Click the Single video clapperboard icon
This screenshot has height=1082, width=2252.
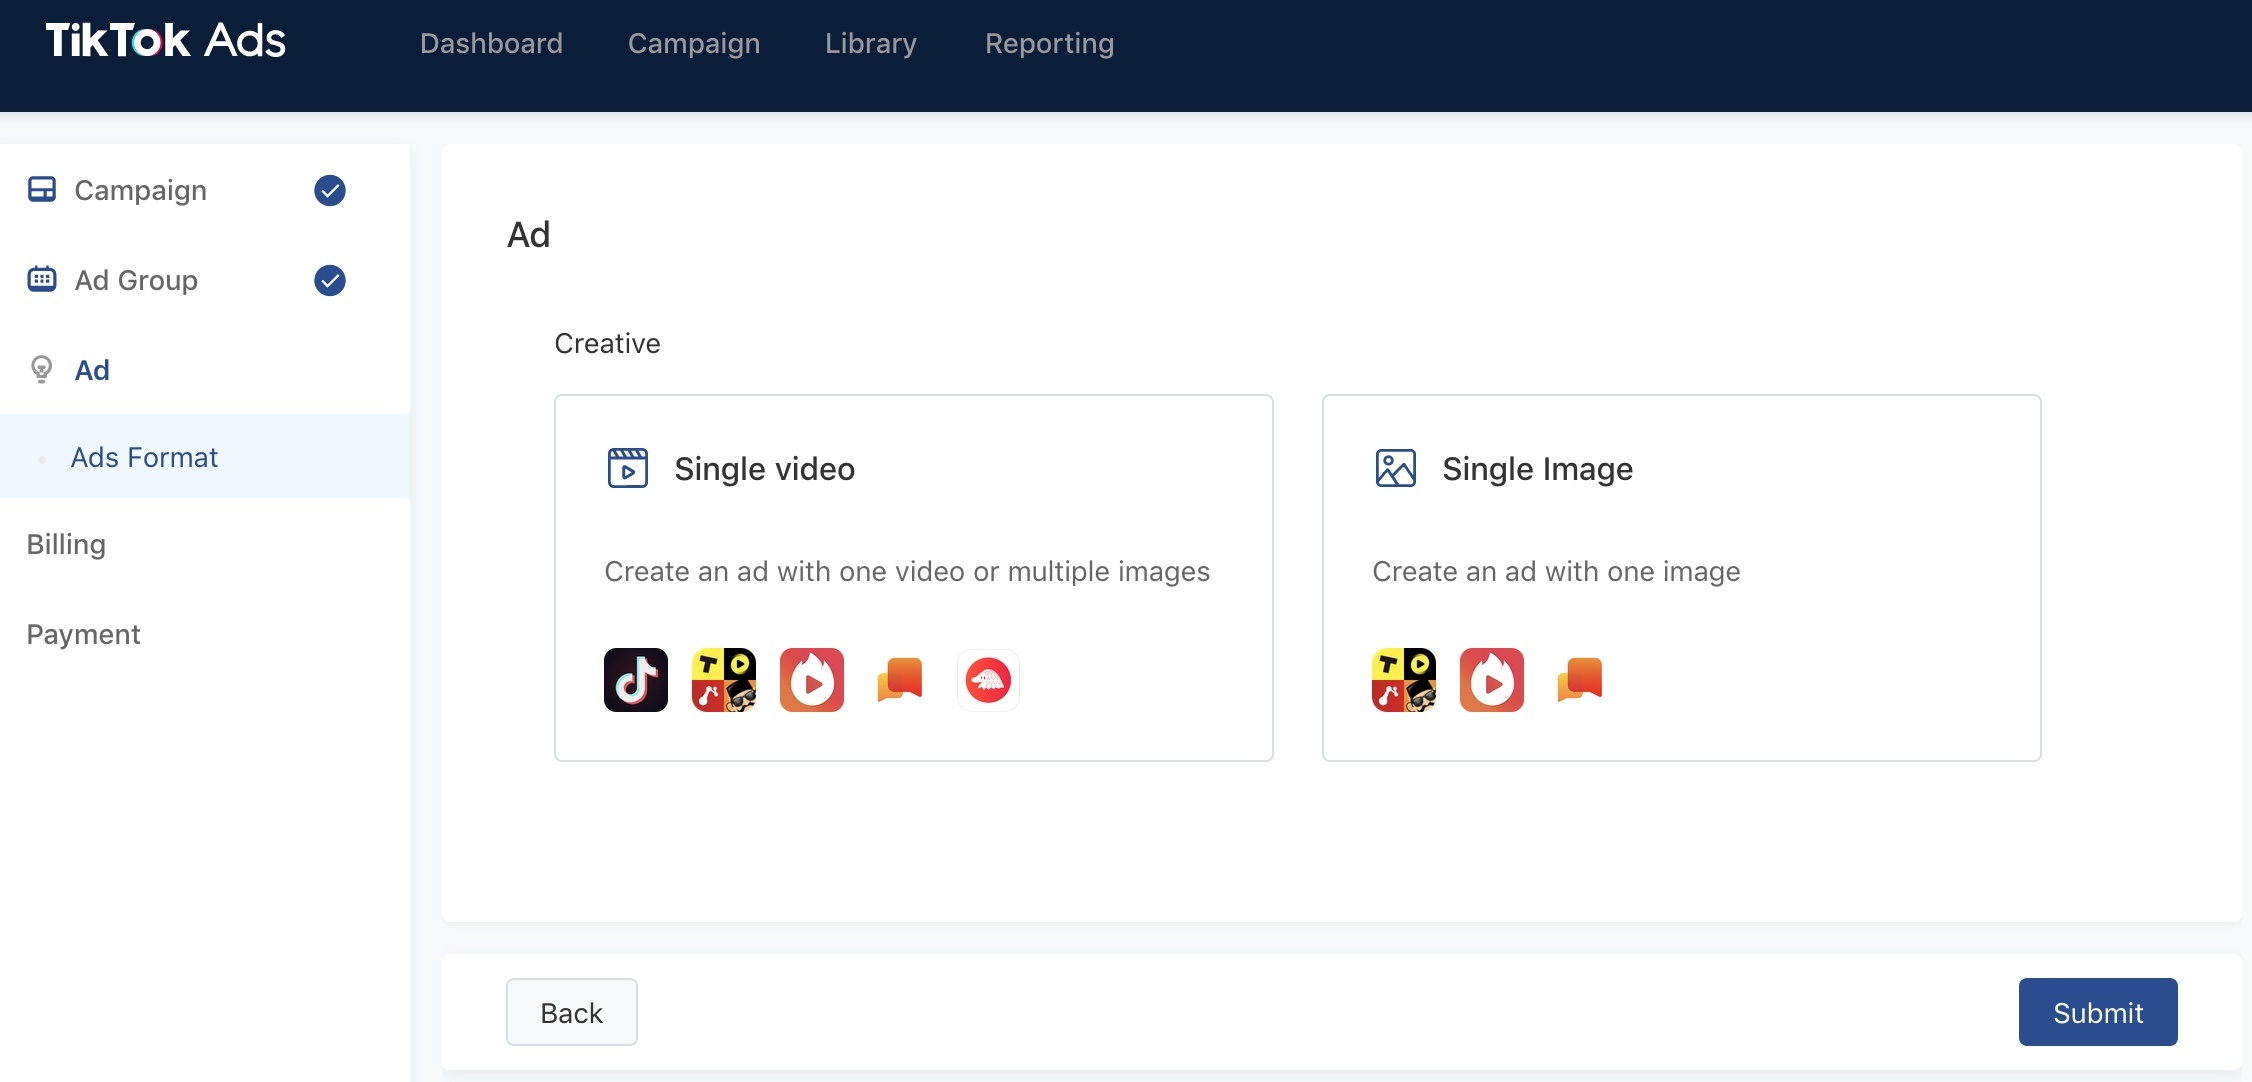[628, 468]
